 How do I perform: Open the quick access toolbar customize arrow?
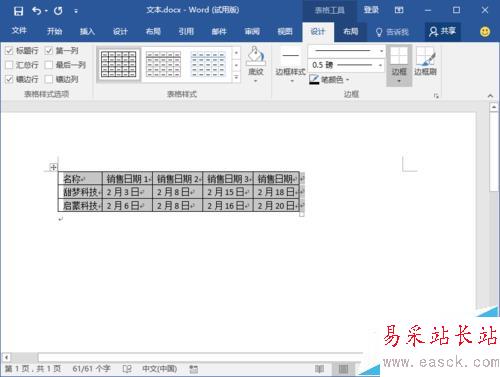coord(76,11)
